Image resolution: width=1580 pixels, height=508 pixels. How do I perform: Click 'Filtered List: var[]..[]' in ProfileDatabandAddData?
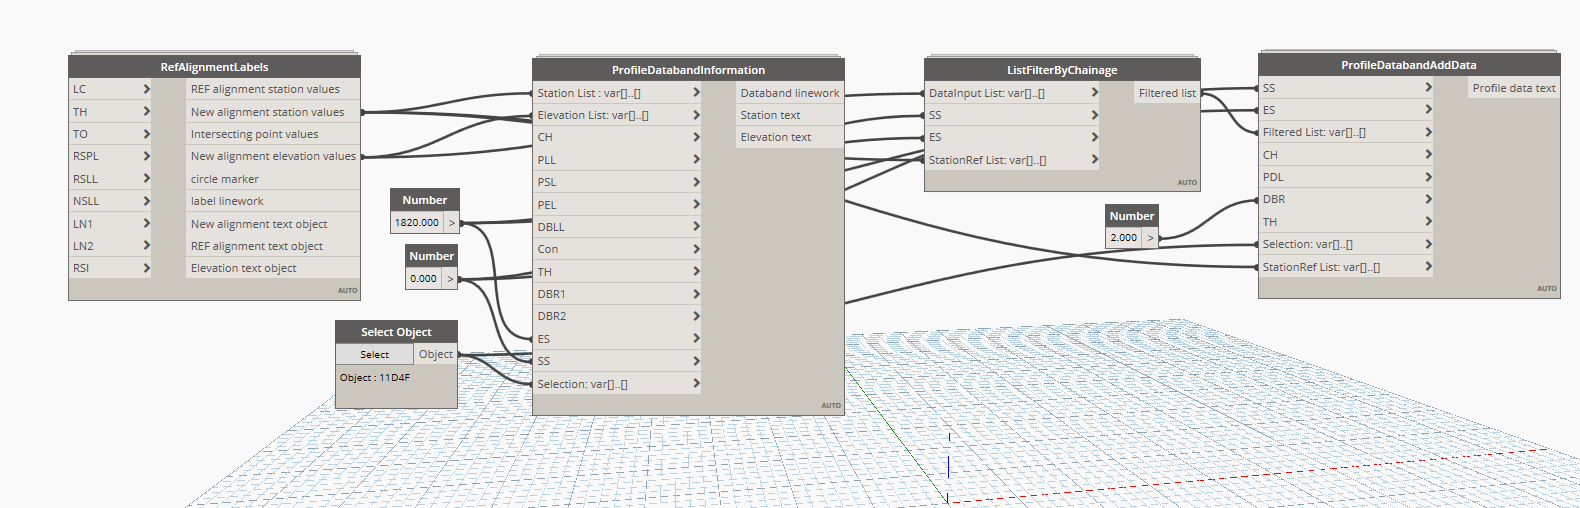(x=1346, y=132)
